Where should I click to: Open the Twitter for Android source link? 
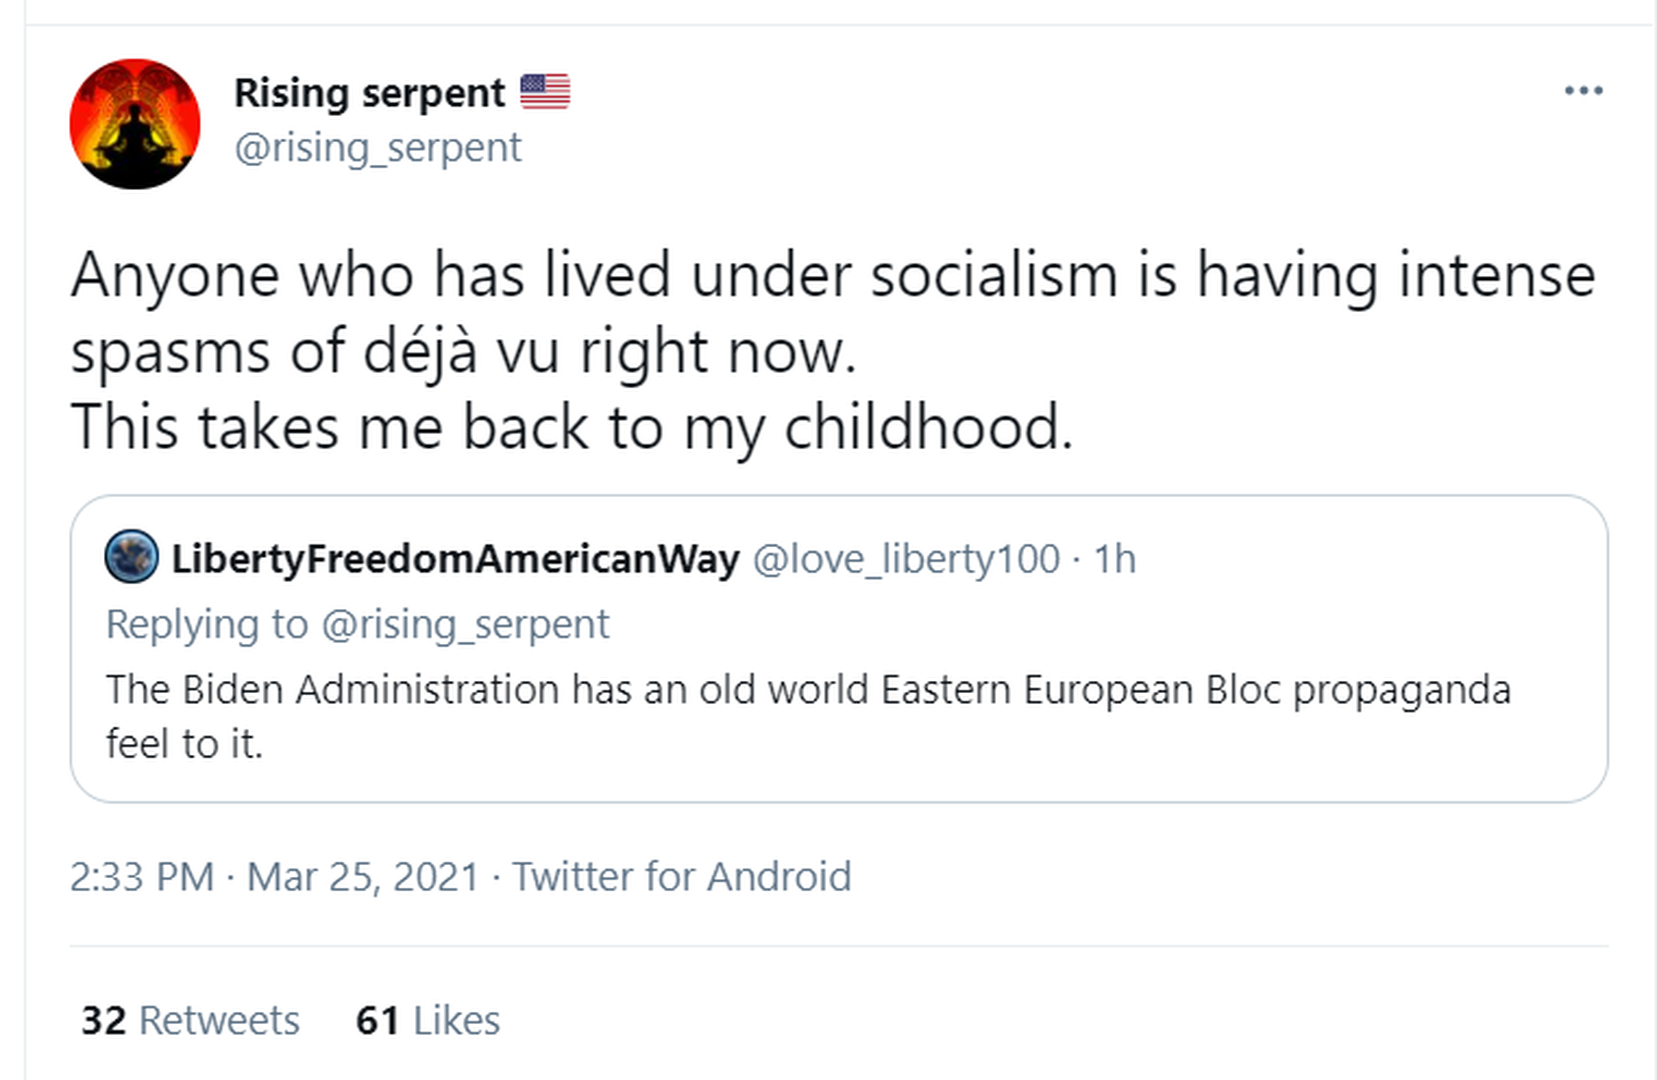pyautogui.click(x=681, y=877)
